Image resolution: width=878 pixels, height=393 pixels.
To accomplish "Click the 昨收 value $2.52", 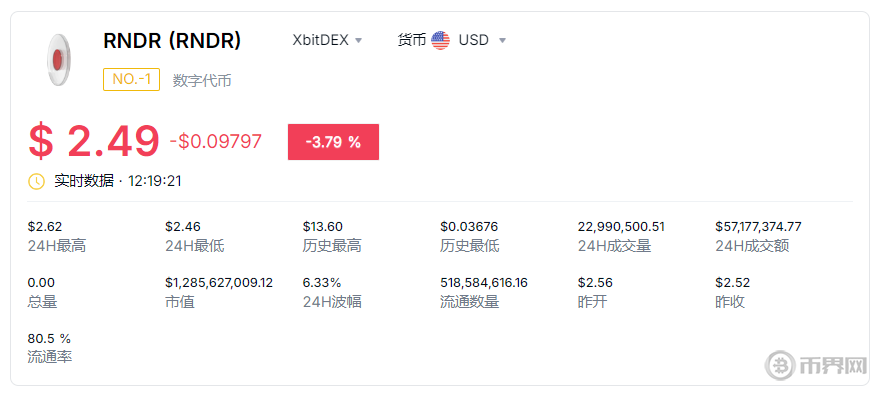I will [x=732, y=283].
